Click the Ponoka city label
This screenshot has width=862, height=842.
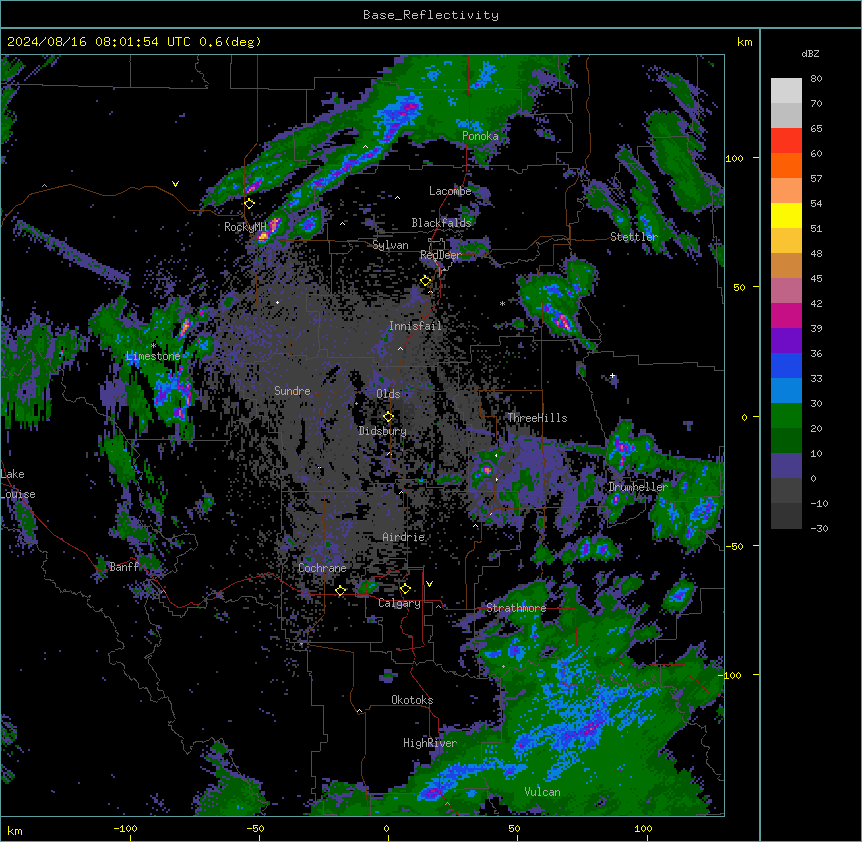pos(480,136)
